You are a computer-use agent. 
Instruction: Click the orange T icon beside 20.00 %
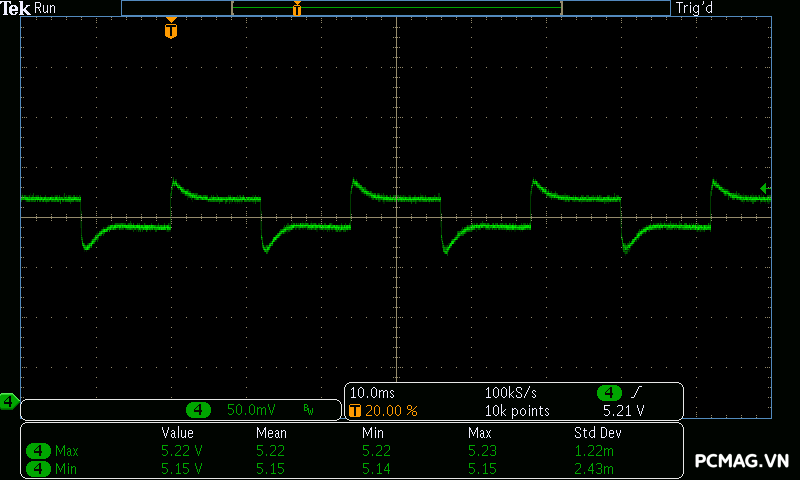(354, 411)
